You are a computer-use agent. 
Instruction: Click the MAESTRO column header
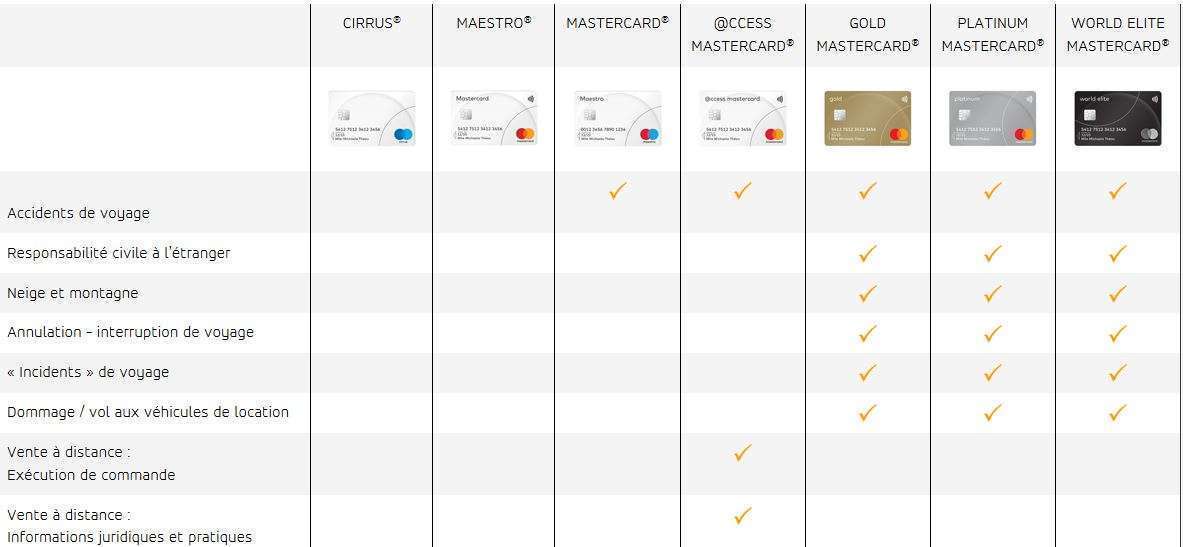[494, 23]
